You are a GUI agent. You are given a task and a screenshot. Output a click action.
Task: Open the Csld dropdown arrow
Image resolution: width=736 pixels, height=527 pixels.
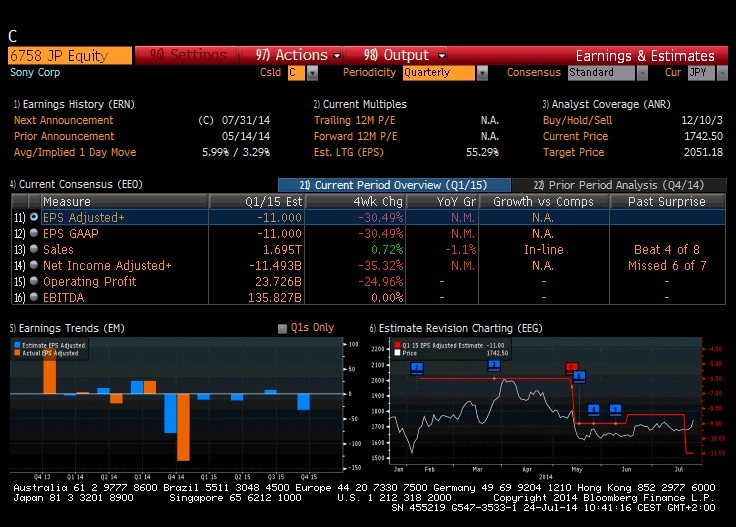click(x=313, y=73)
